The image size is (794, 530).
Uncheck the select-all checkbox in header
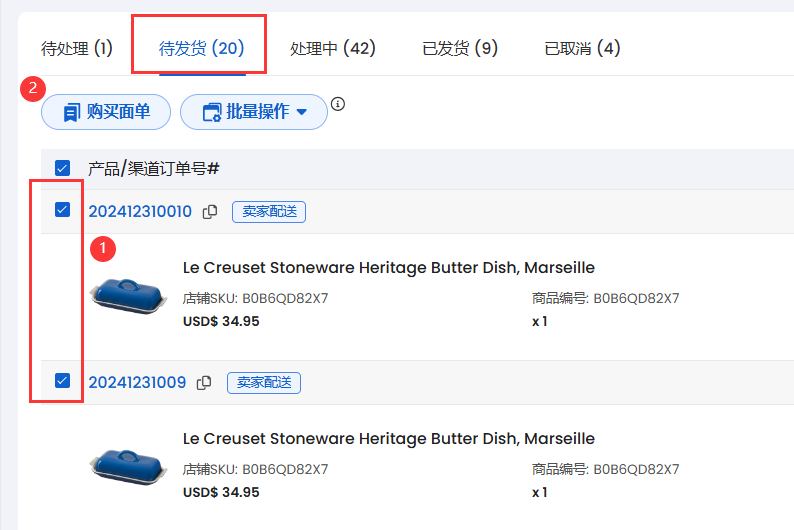pos(62,168)
